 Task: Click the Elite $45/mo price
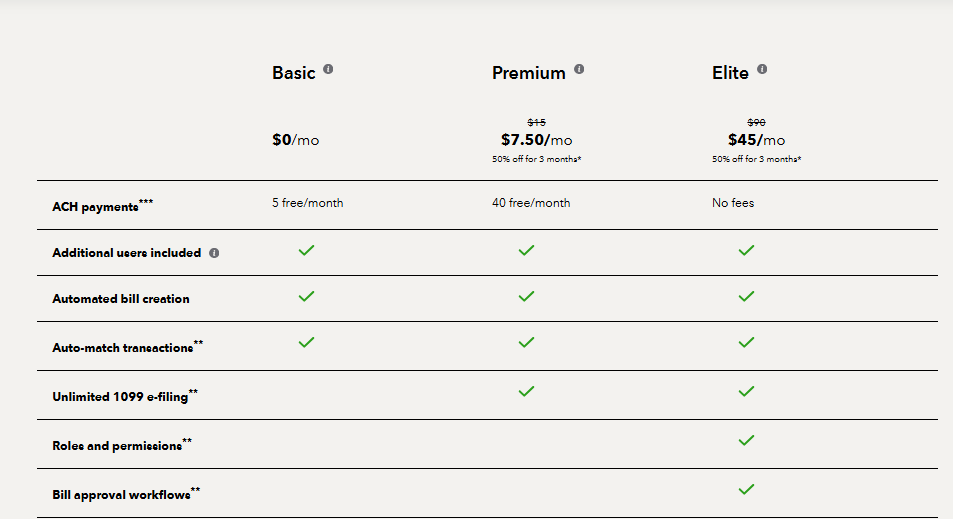click(756, 140)
